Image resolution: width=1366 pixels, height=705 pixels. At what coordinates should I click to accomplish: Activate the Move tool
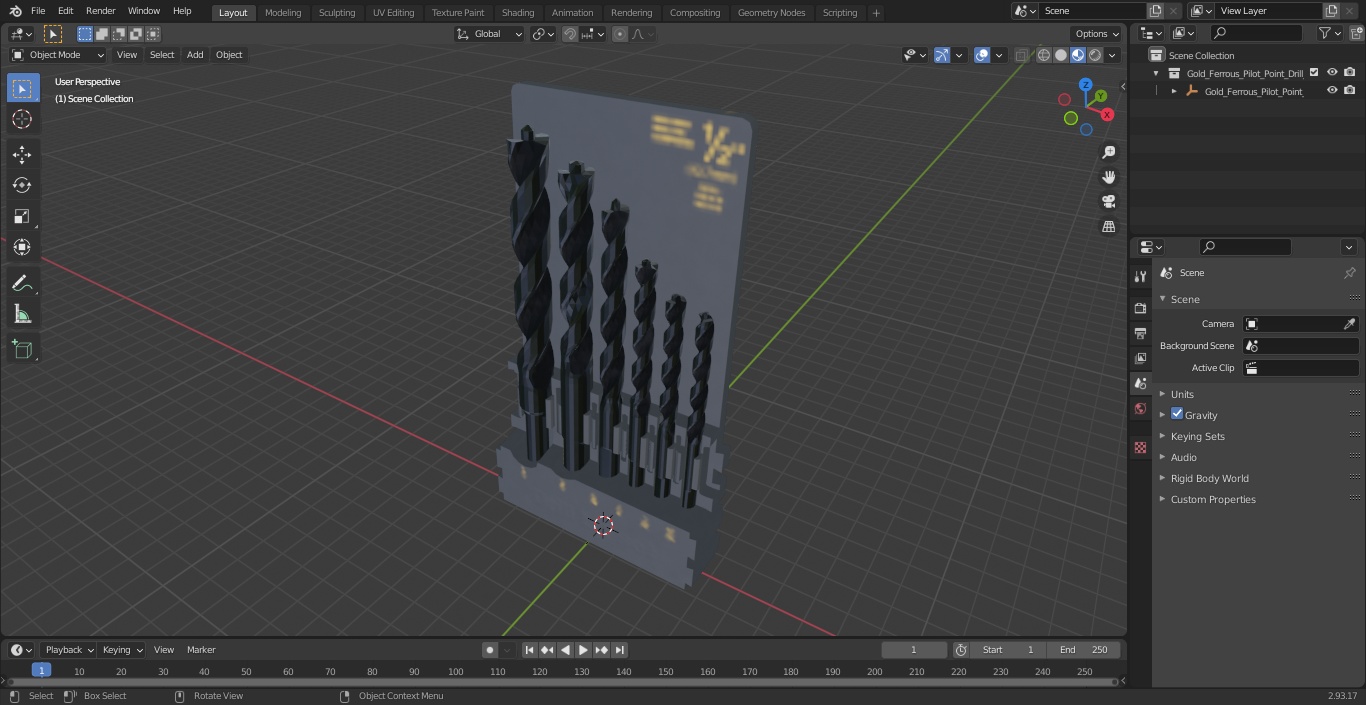(x=22, y=154)
